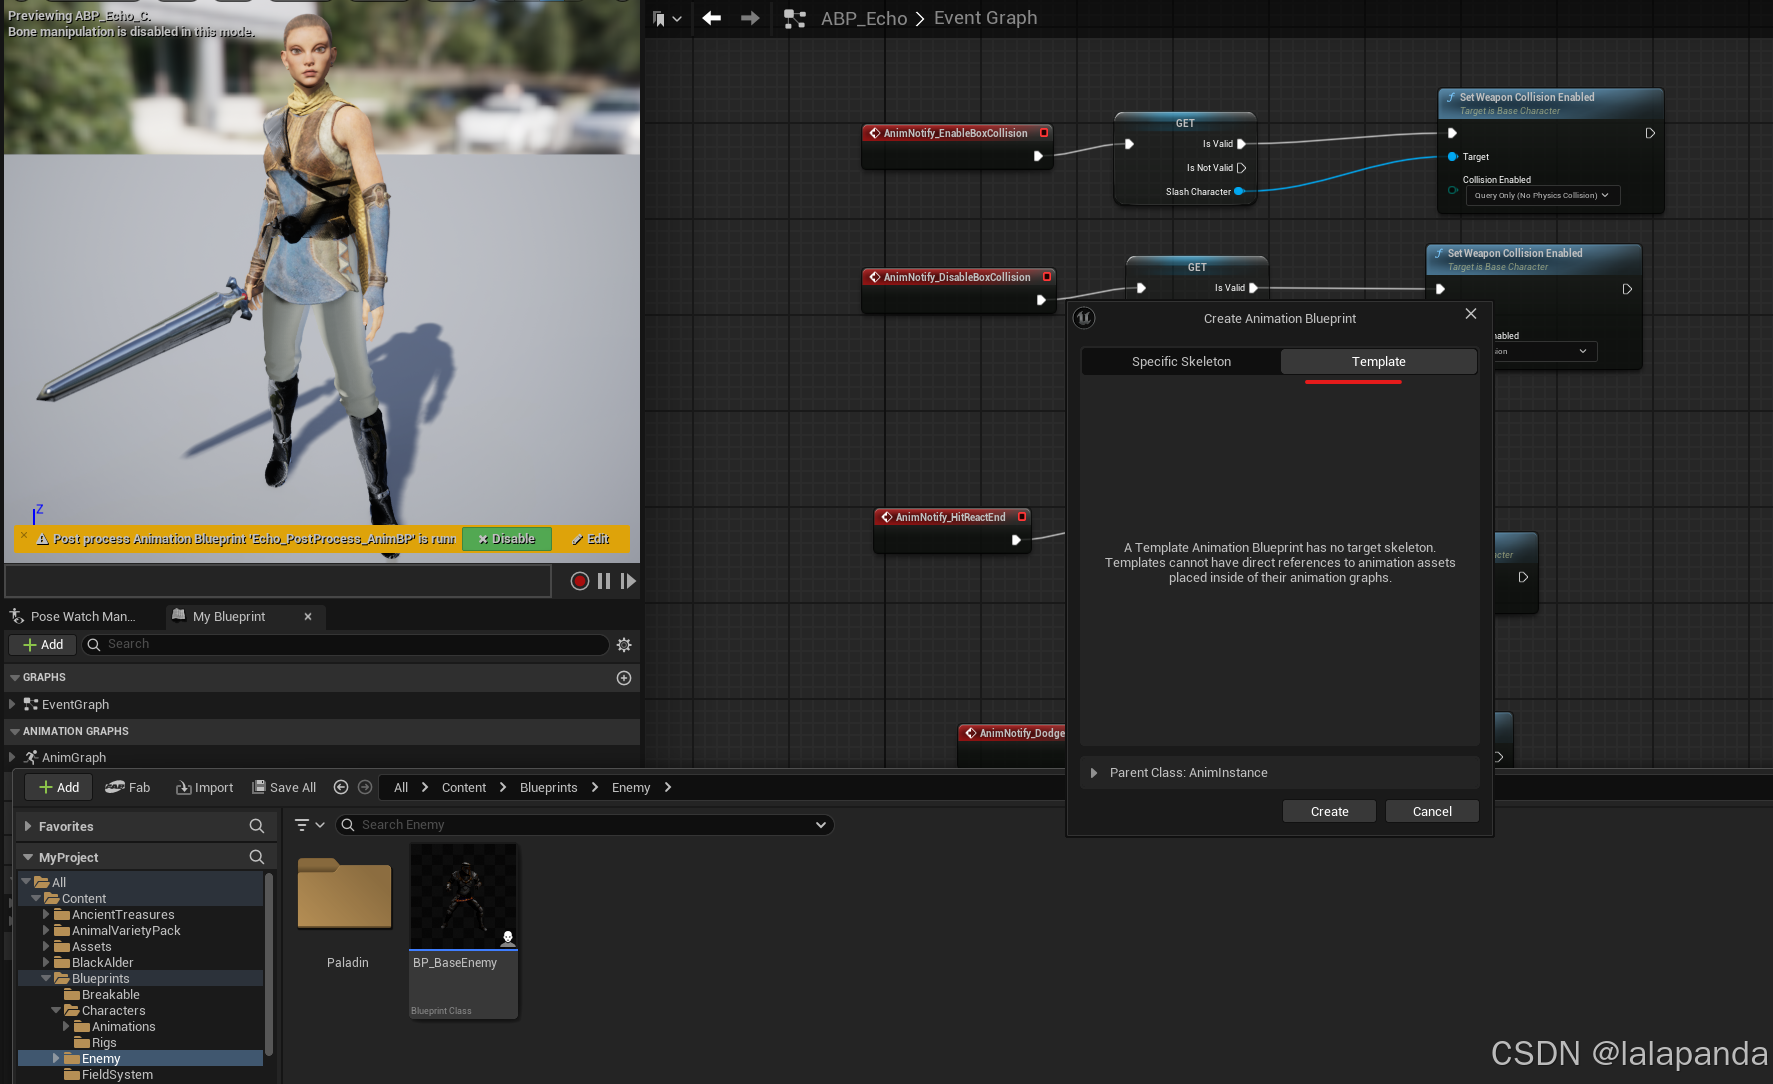The image size is (1773, 1084).
Task: Focus the Search Enemy field
Action: pos(585,825)
